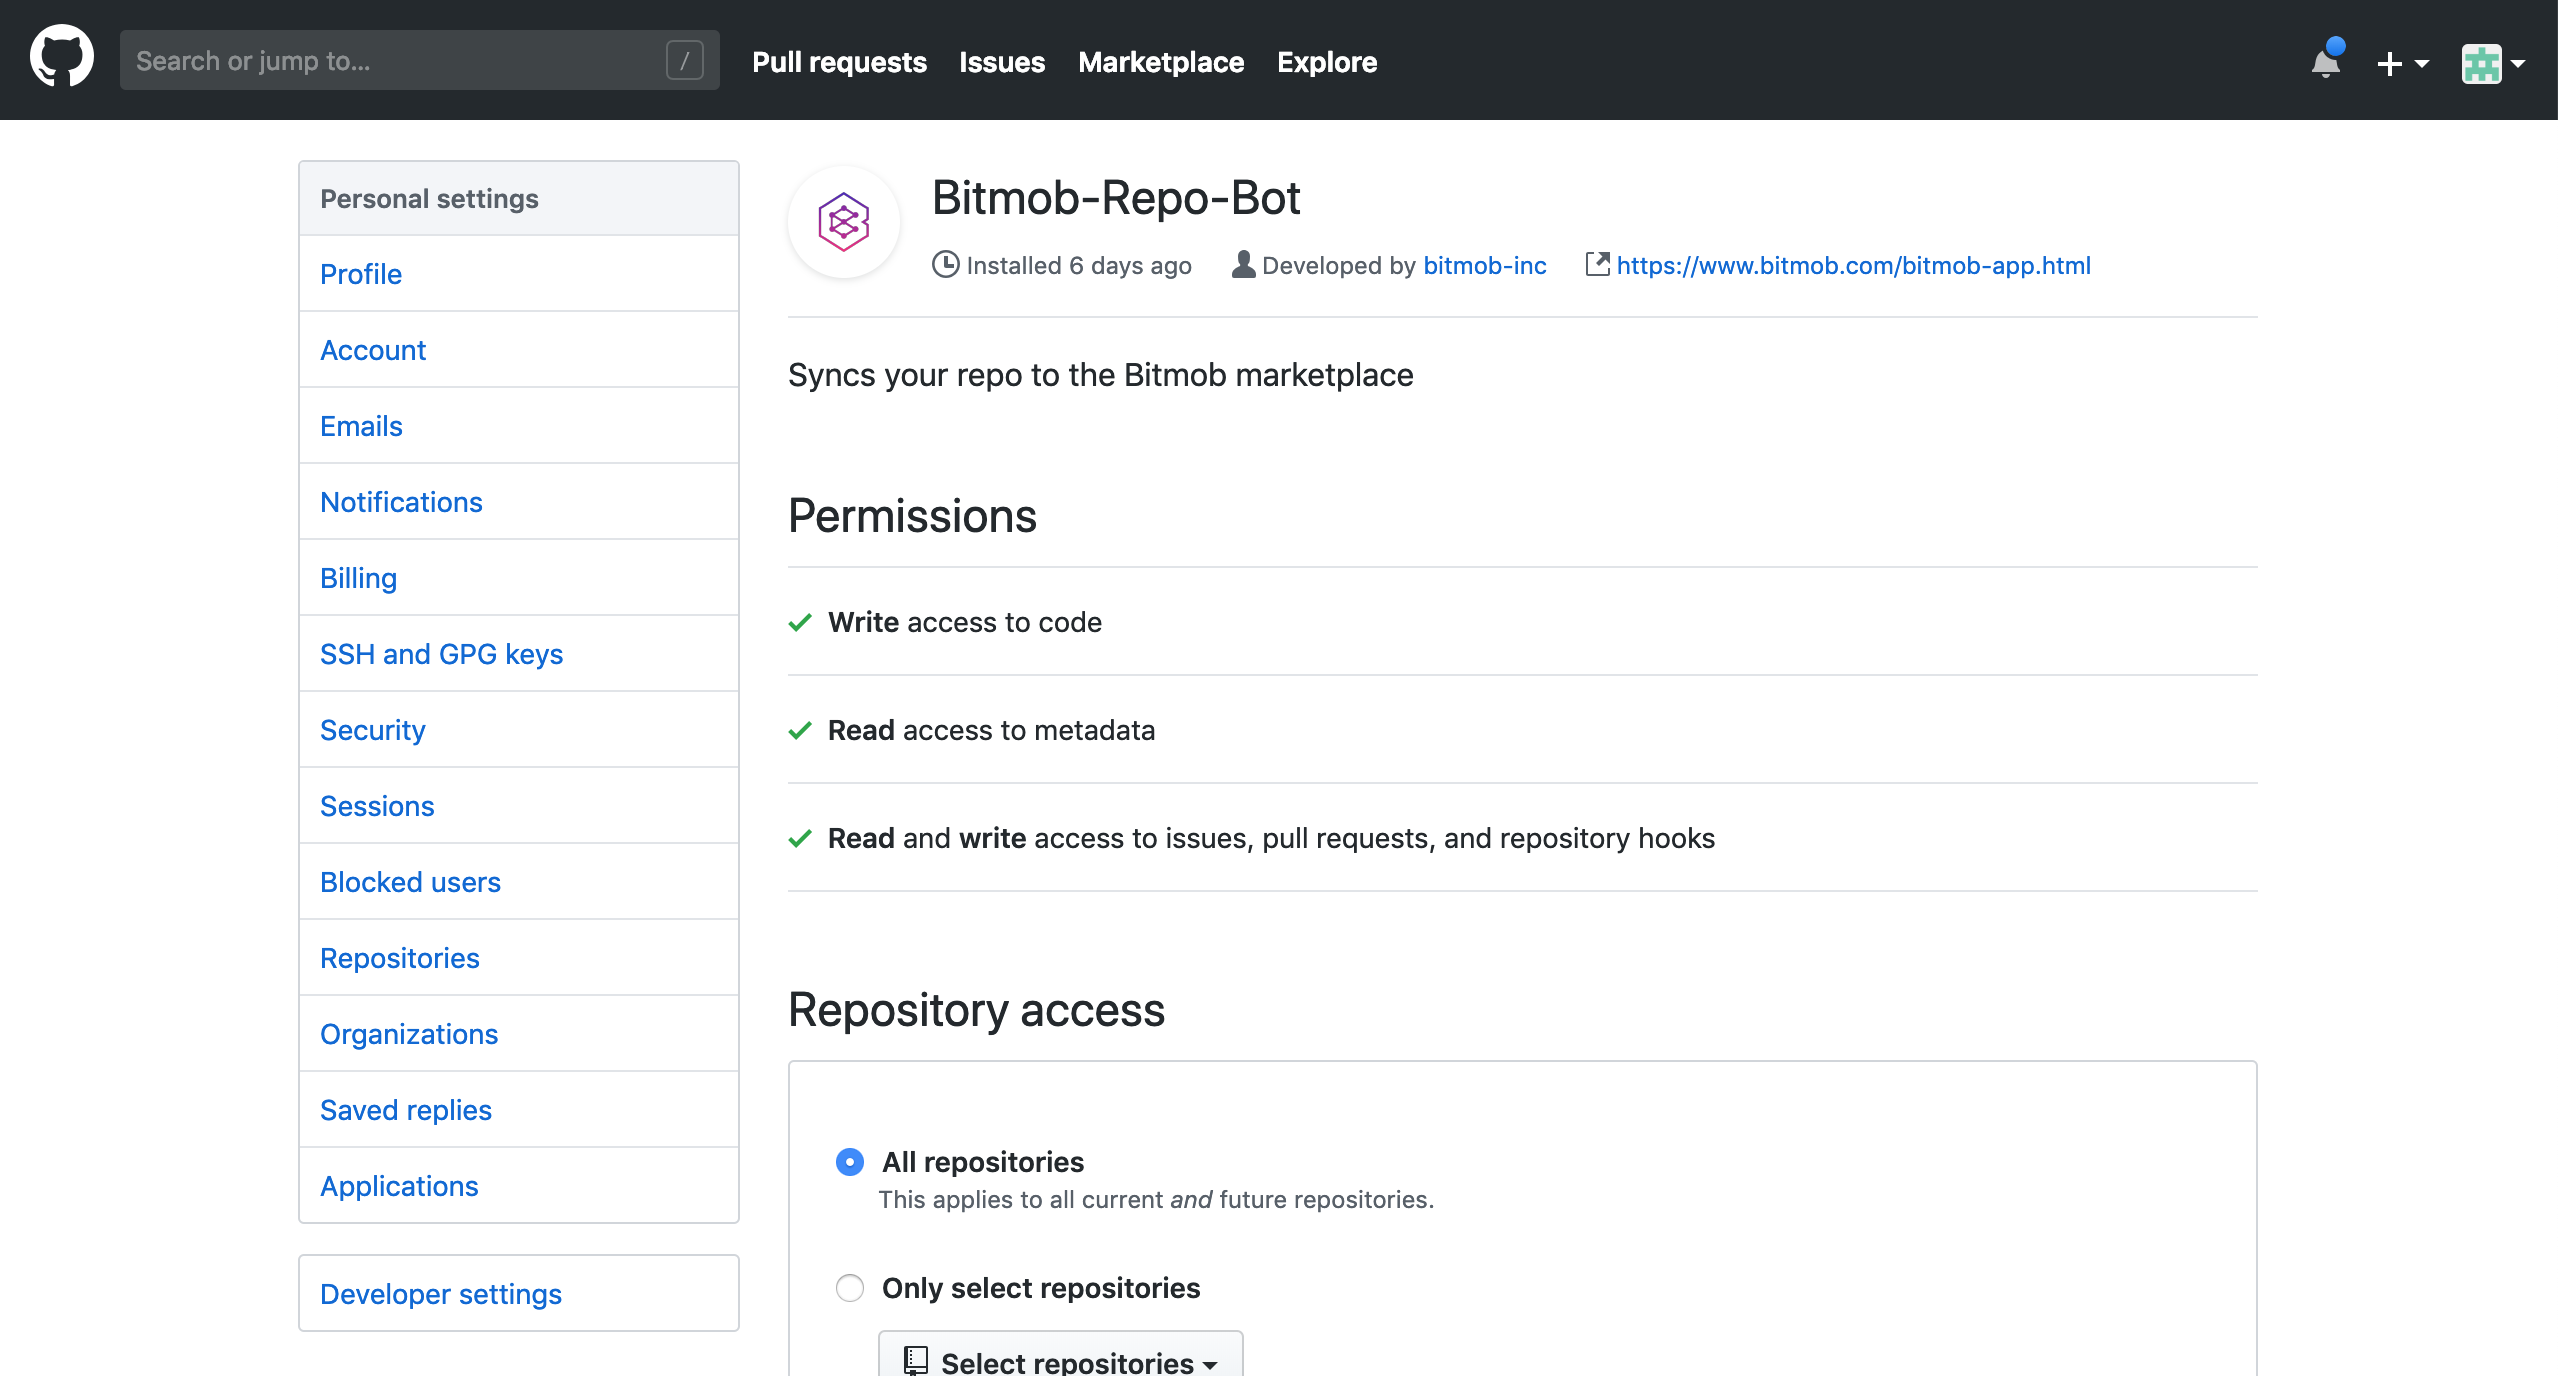Open Pull requests in the top navigation
The height and width of the screenshot is (1376, 2558).
(x=839, y=62)
